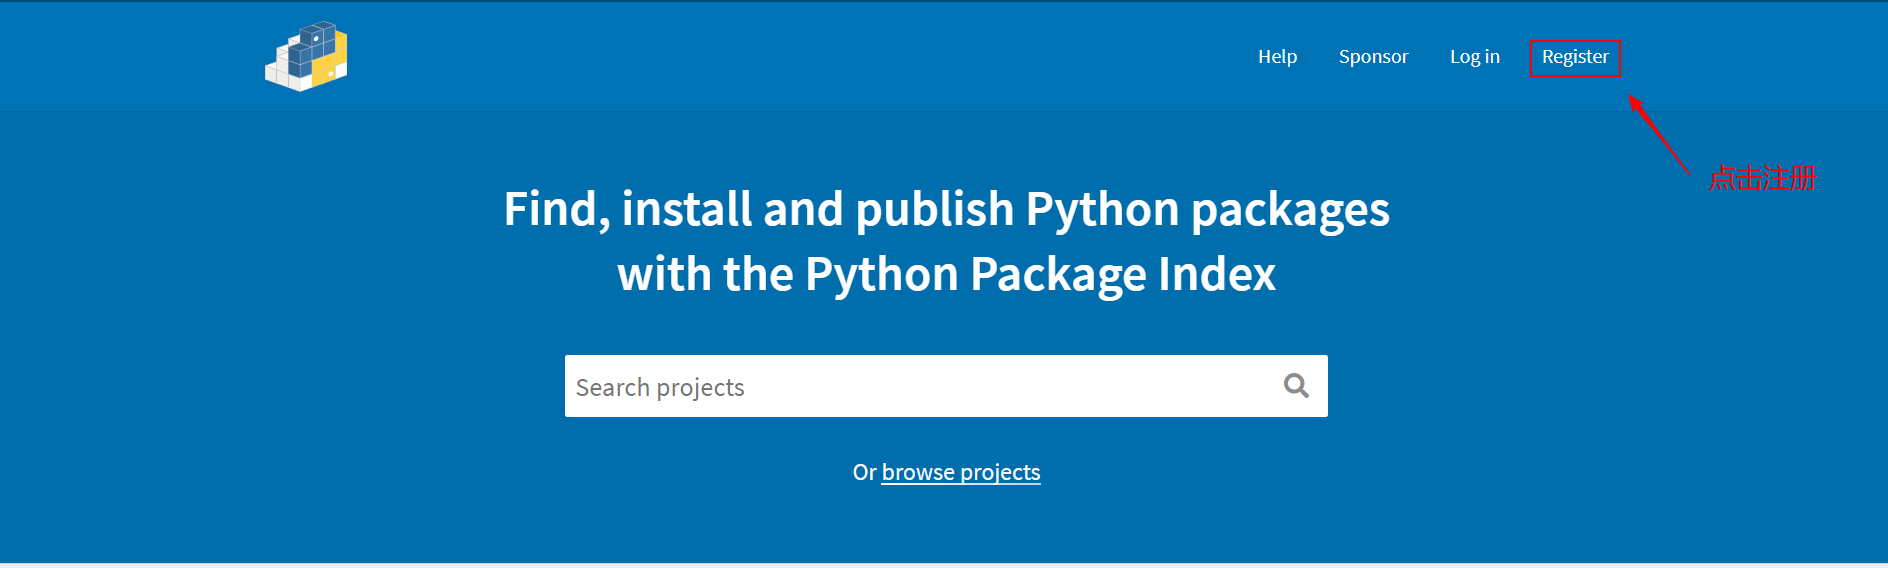1888x568 pixels.
Task: Click the PyPI logo icon
Action: [306, 56]
